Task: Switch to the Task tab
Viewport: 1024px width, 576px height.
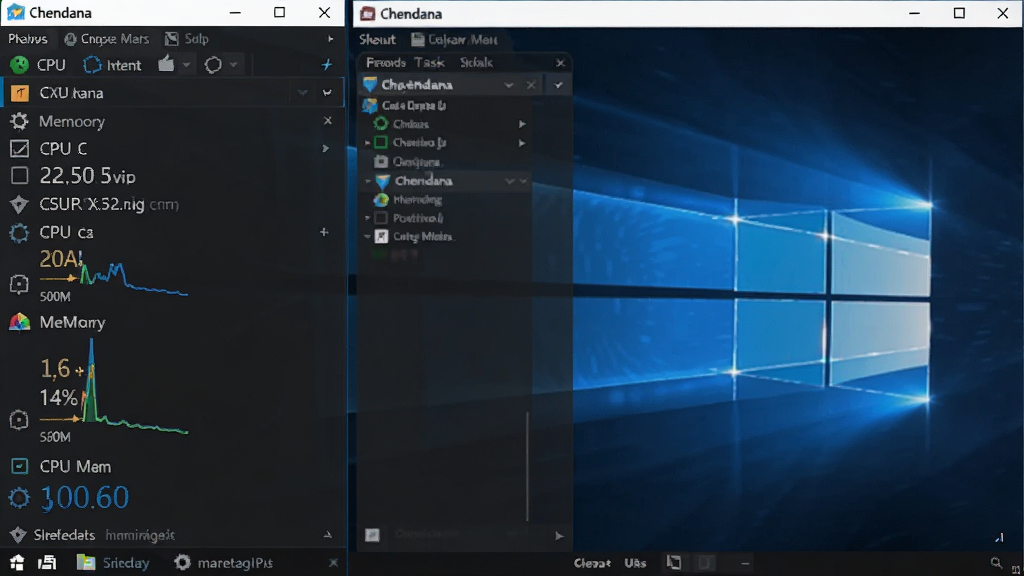Action: (429, 63)
